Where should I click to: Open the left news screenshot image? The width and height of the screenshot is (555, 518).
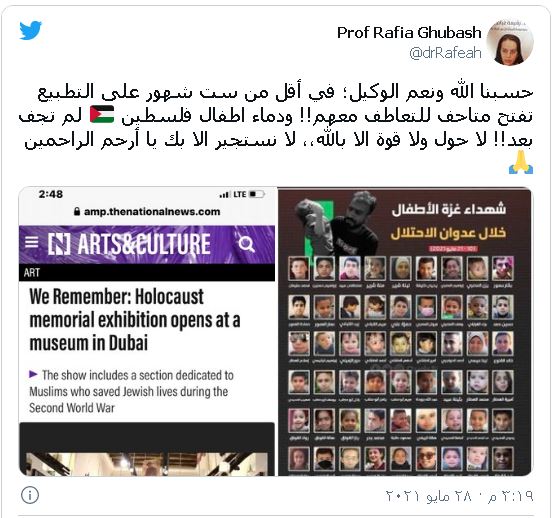click(x=147, y=331)
